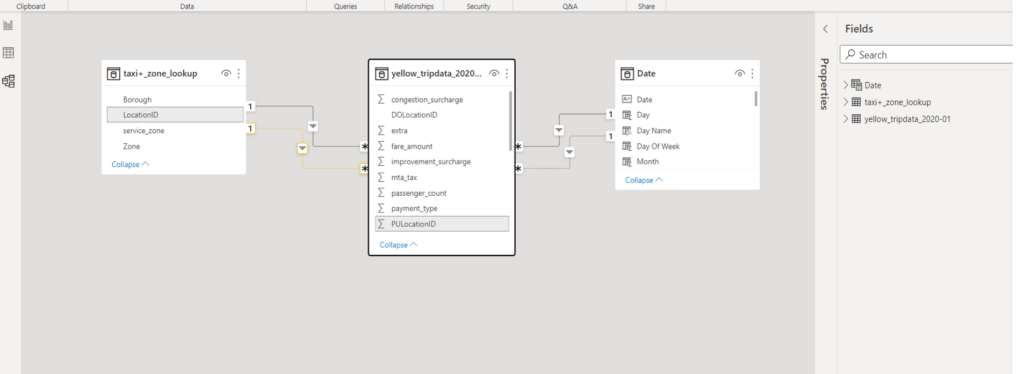Toggle visibility of yellow_tripdata table
This screenshot has height=374, width=1024.
pyautogui.click(x=494, y=74)
